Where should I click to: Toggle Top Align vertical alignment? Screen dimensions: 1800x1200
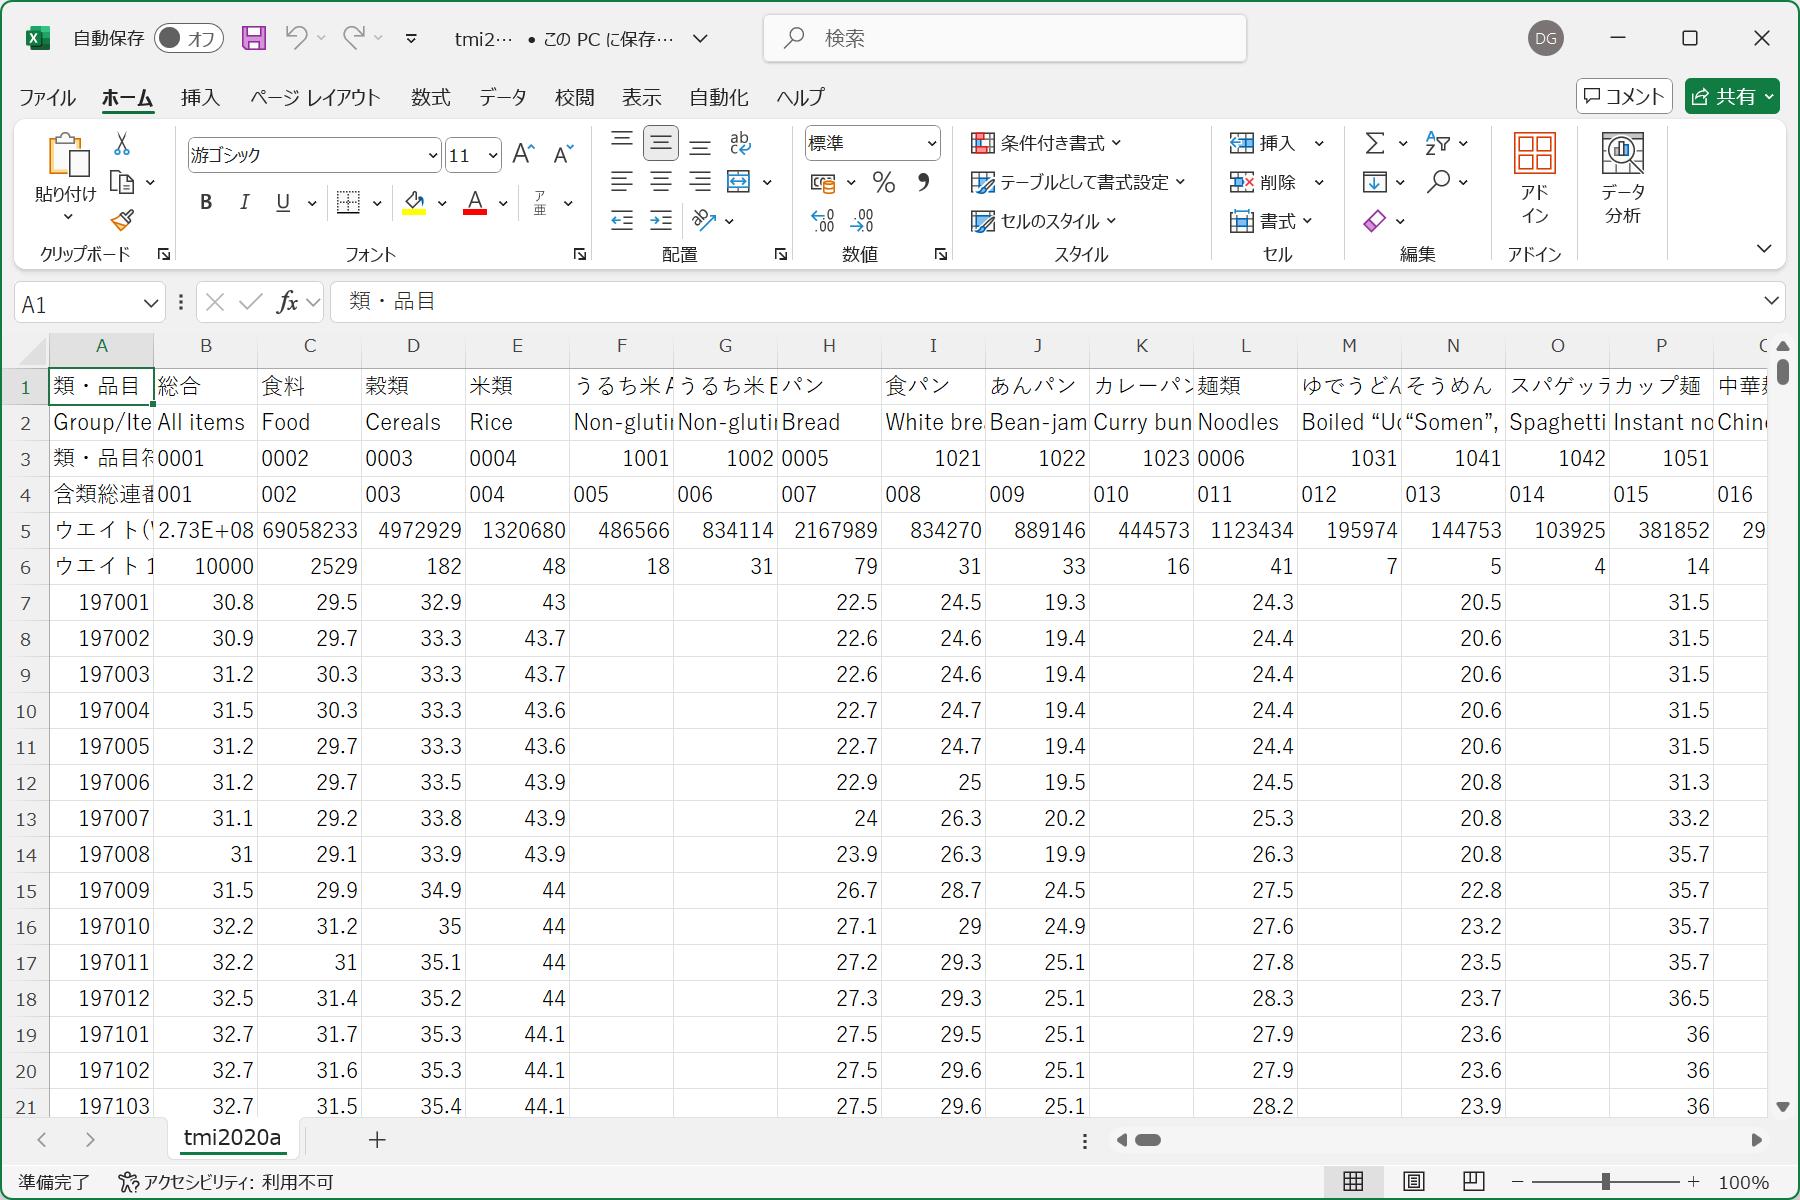(x=622, y=143)
